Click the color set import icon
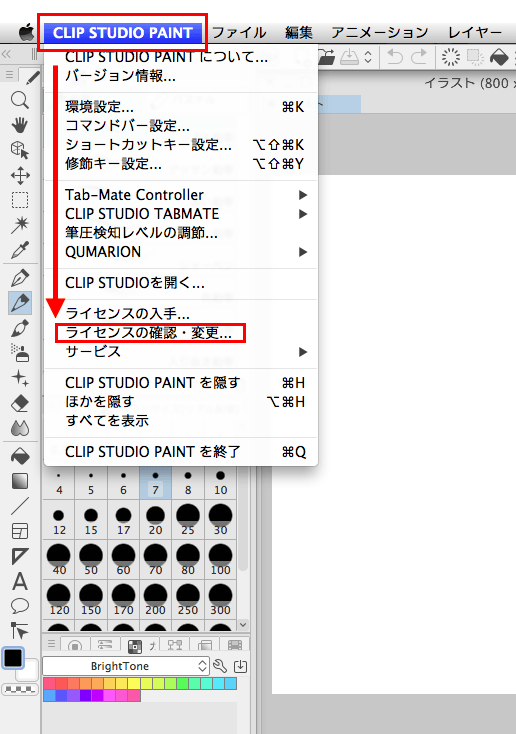 [241, 666]
